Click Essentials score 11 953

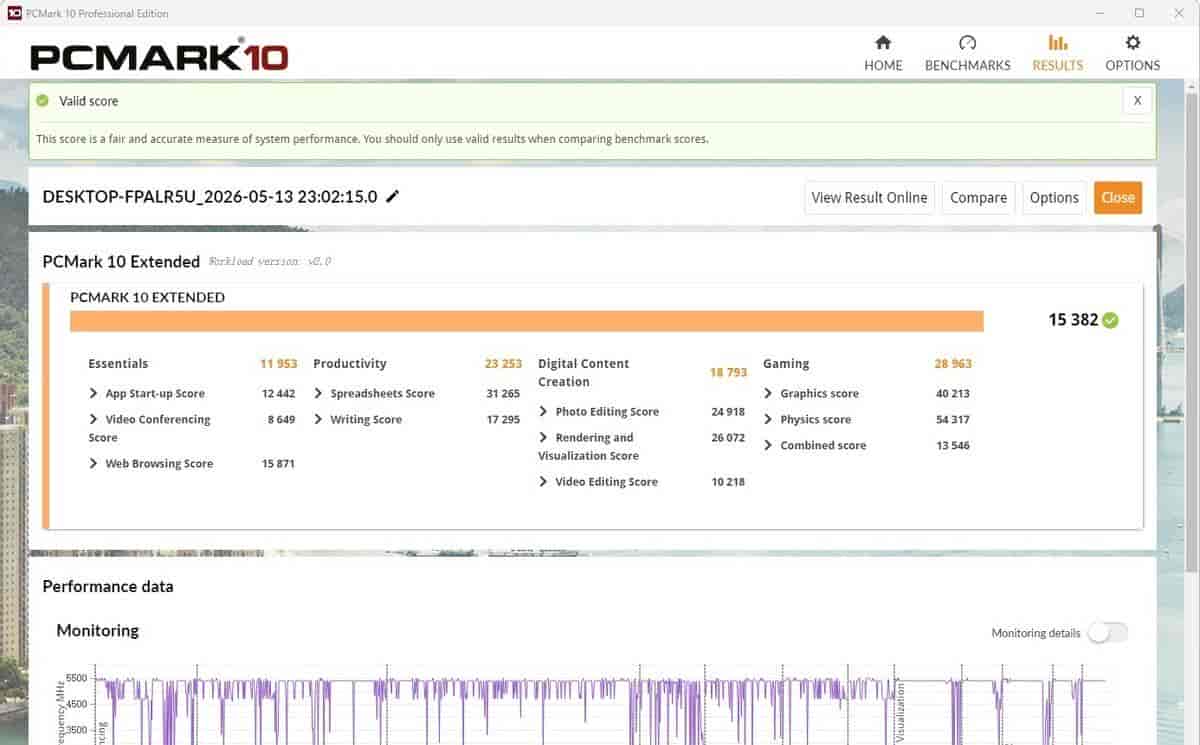pos(279,364)
